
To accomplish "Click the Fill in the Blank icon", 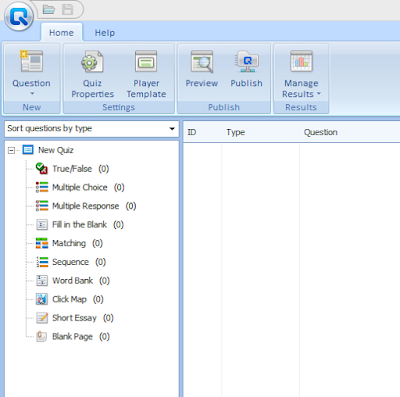I will coord(42,224).
